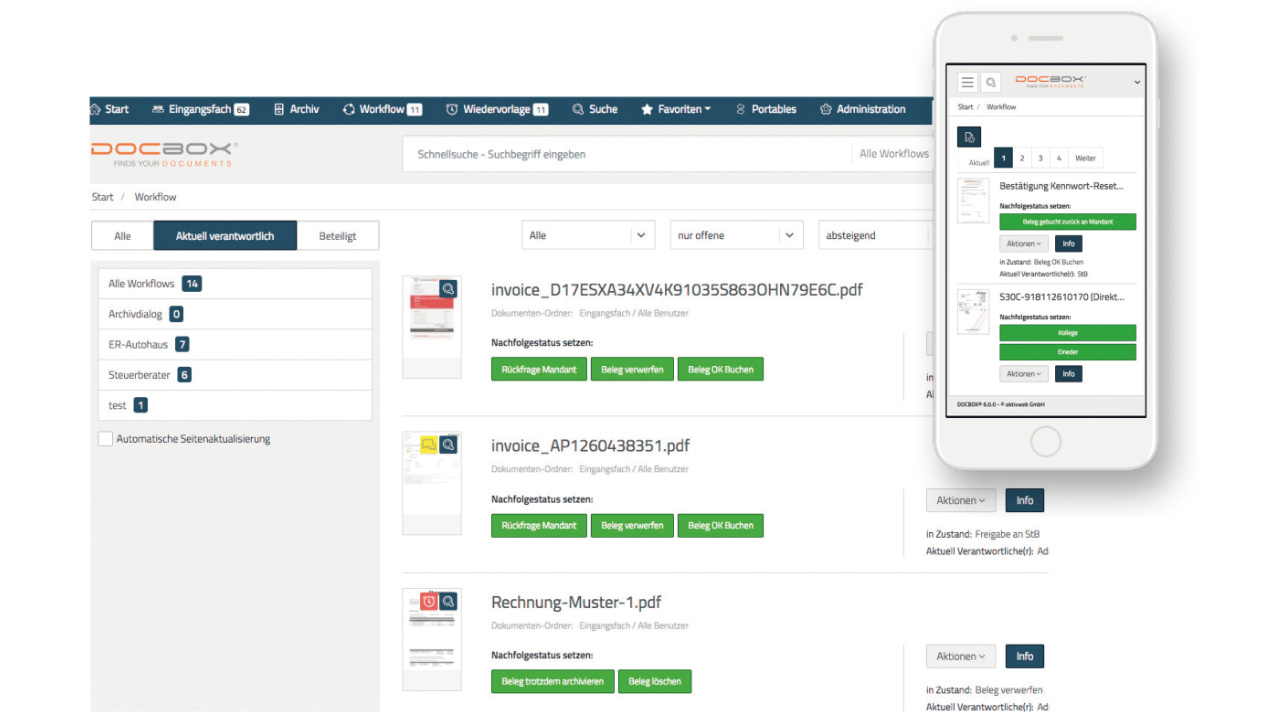The image size is (1280, 720).
Task: Tap Info for S30C-918112610170 on phone
Action: pyautogui.click(x=1068, y=373)
